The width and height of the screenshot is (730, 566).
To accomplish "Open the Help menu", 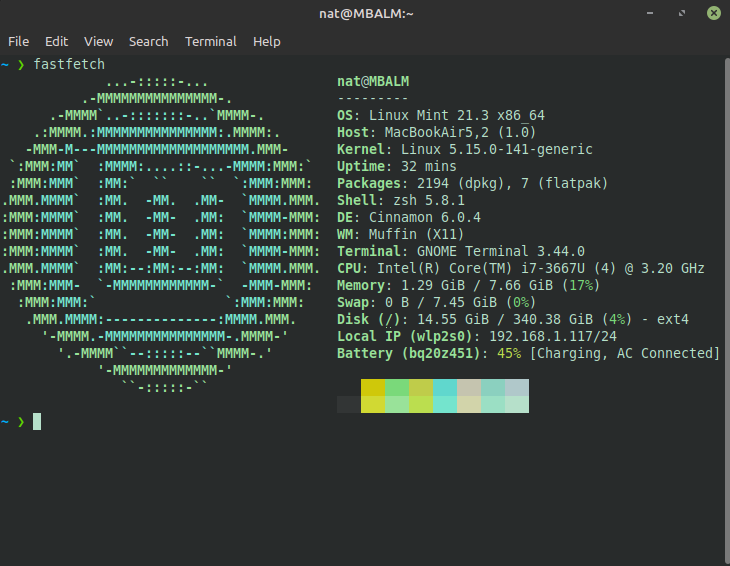I will [x=267, y=41].
